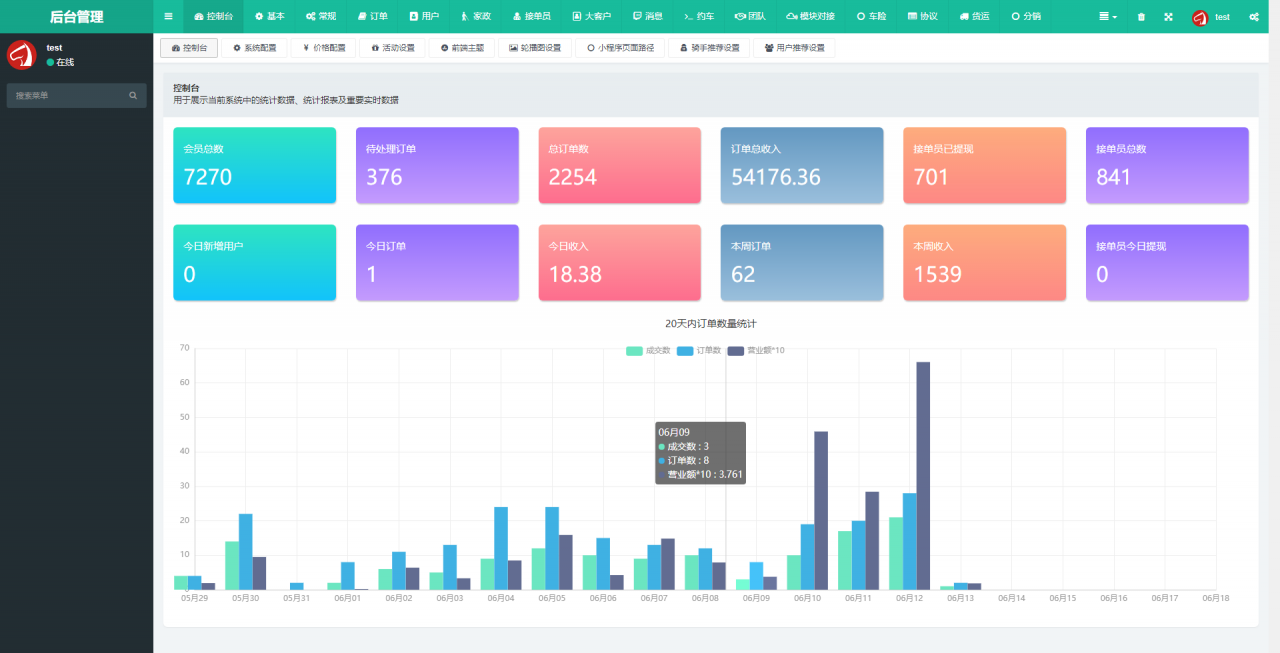
Task: Toggle the 成交数 series in the chart legend
Action: pyautogui.click(x=648, y=351)
